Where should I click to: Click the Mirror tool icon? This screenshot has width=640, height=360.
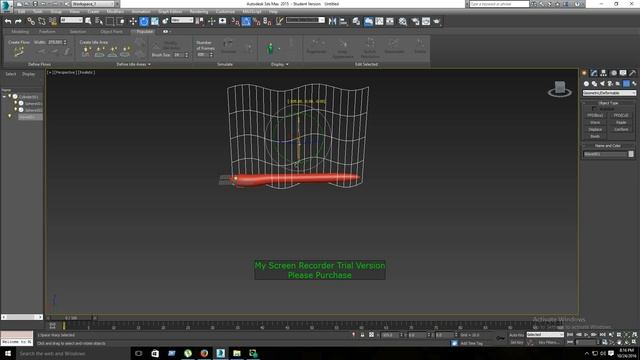333,21
